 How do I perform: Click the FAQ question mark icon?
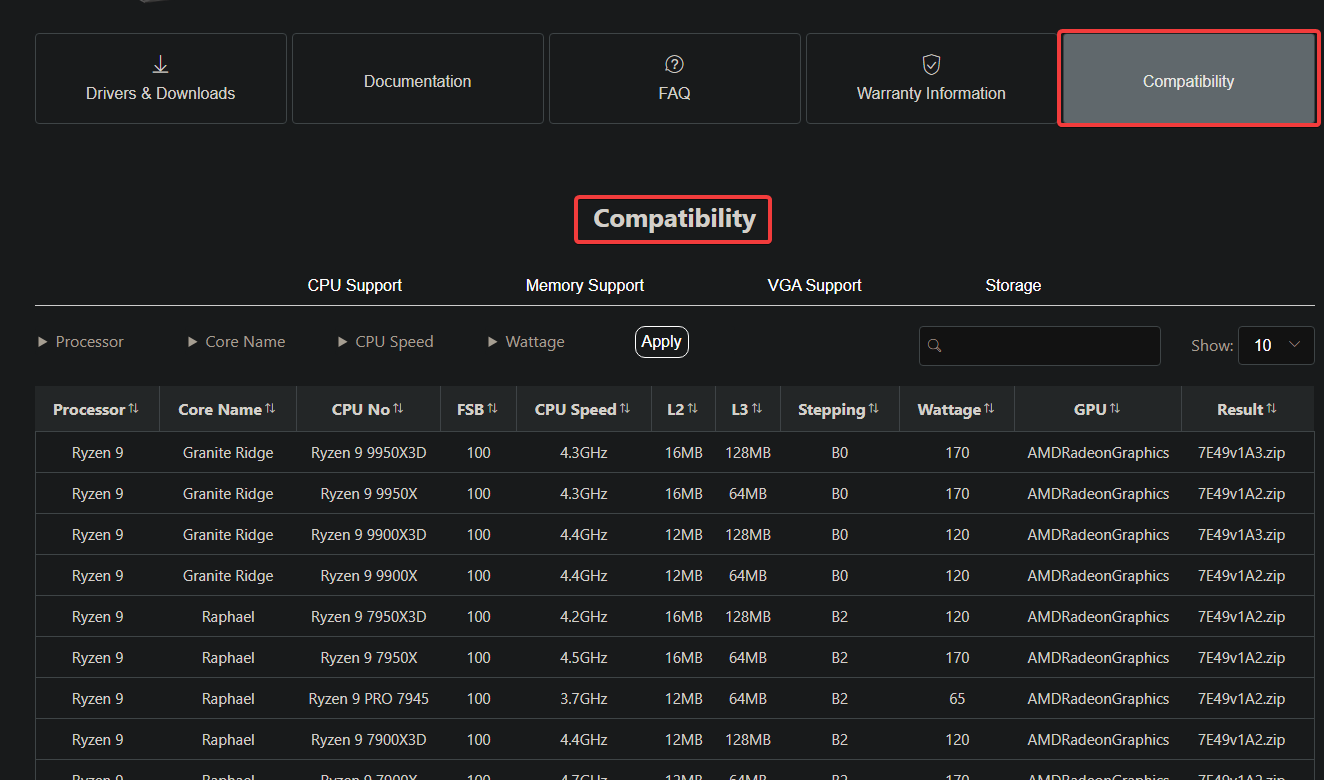(x=674, y=65)
